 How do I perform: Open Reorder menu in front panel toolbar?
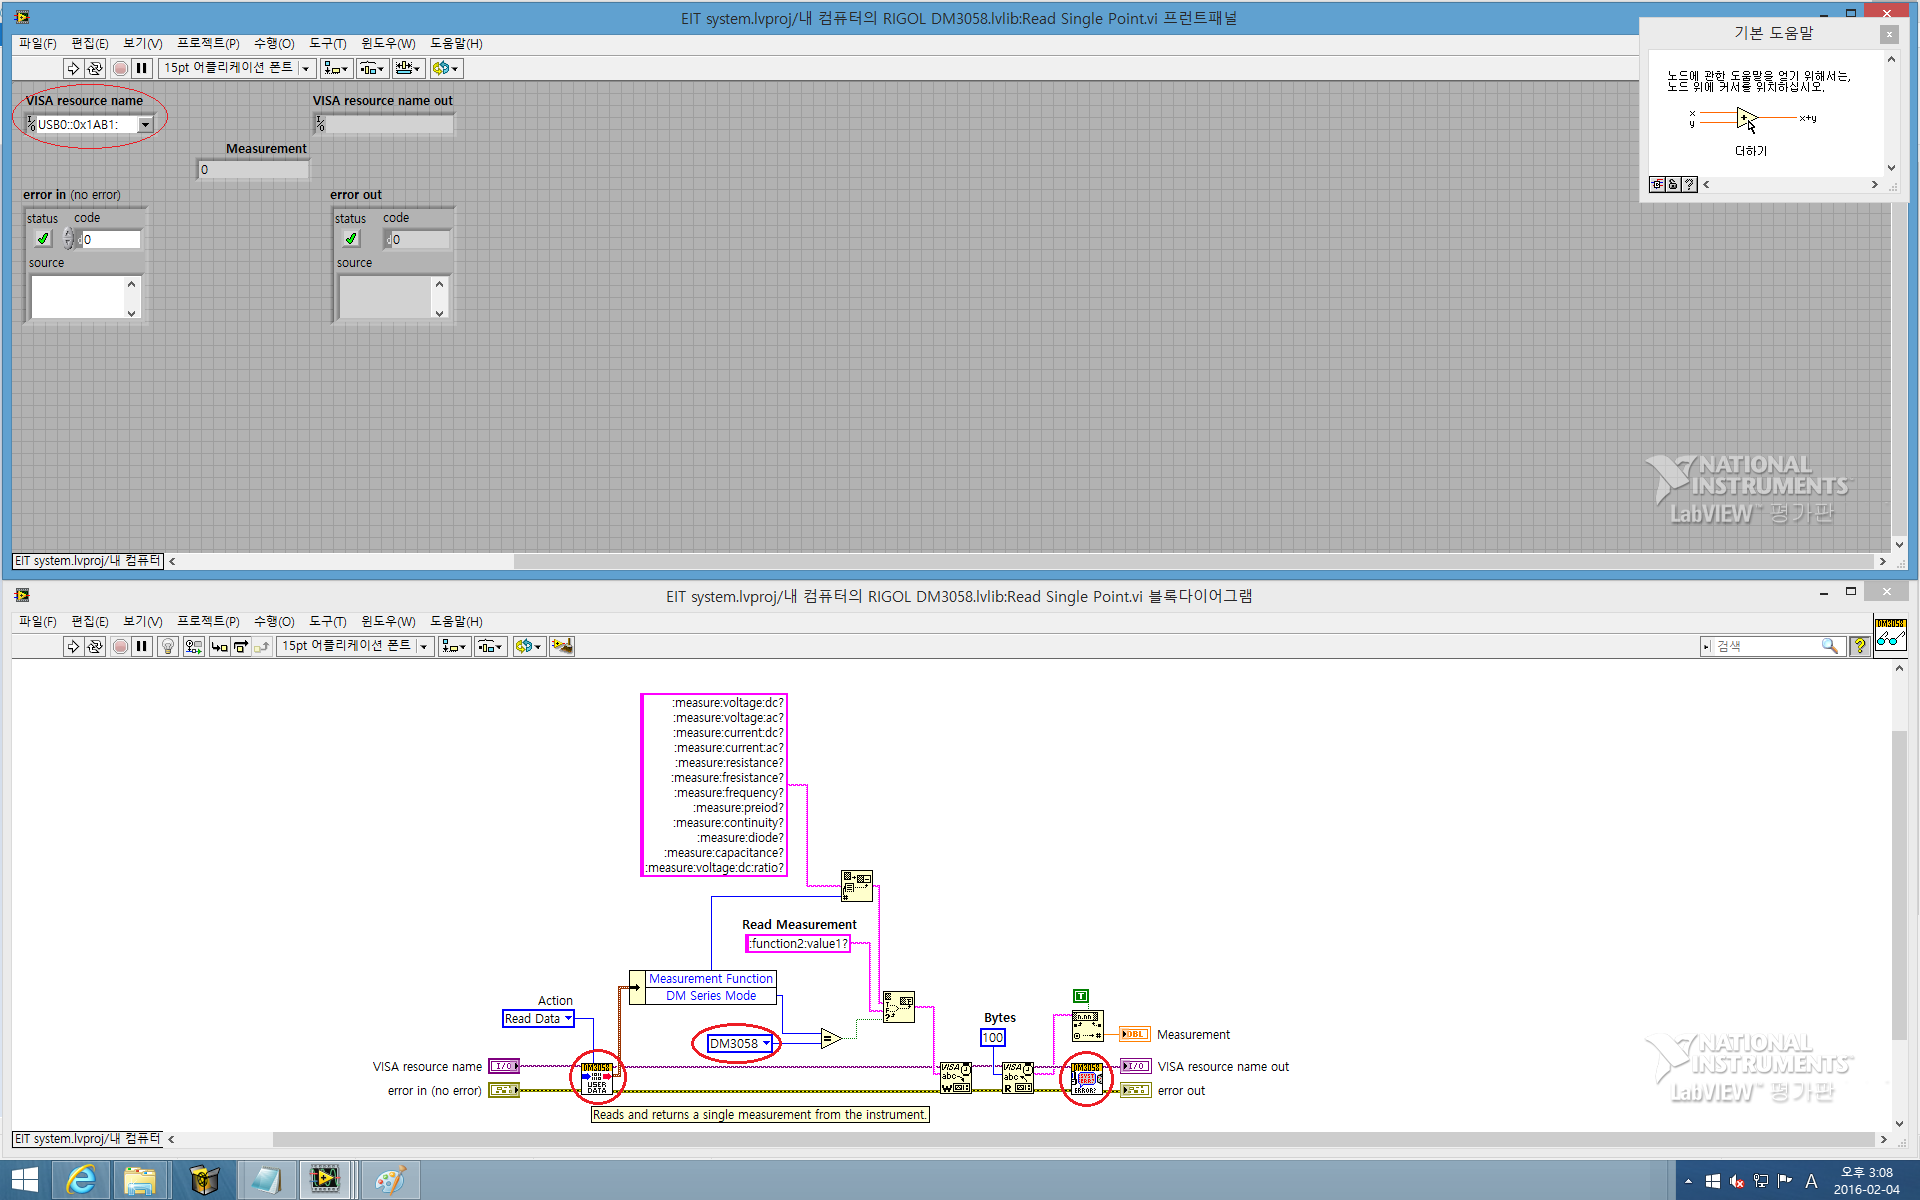pos(446,68)
